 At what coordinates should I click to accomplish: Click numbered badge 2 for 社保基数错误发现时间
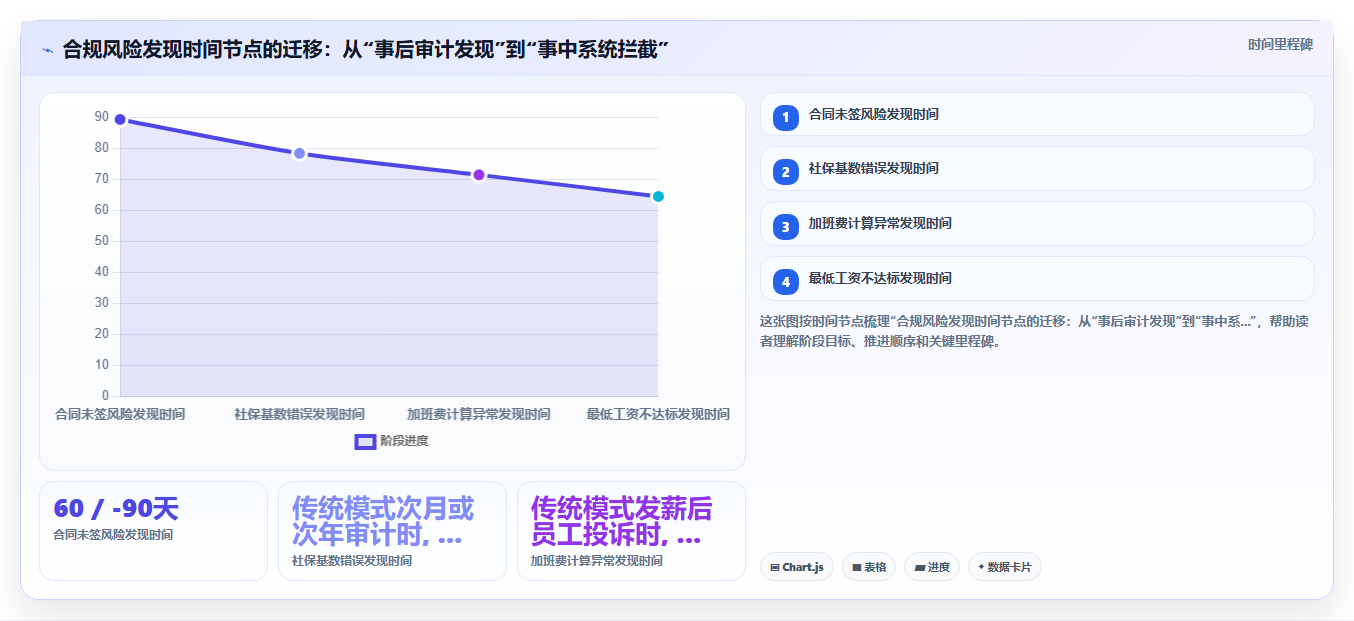[x=786, y=172]
